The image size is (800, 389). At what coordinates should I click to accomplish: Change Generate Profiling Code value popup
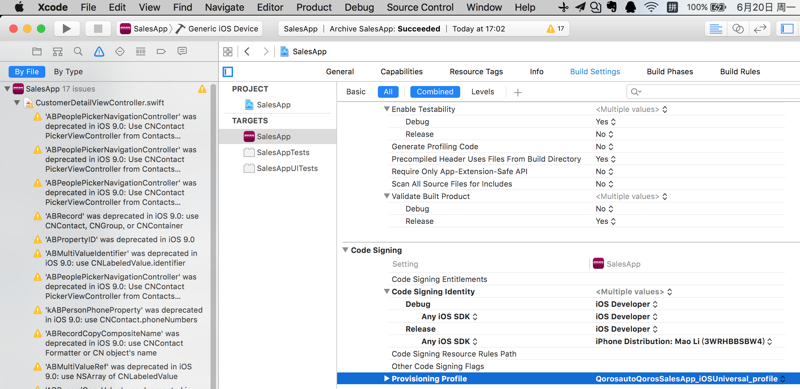[605, 147]
